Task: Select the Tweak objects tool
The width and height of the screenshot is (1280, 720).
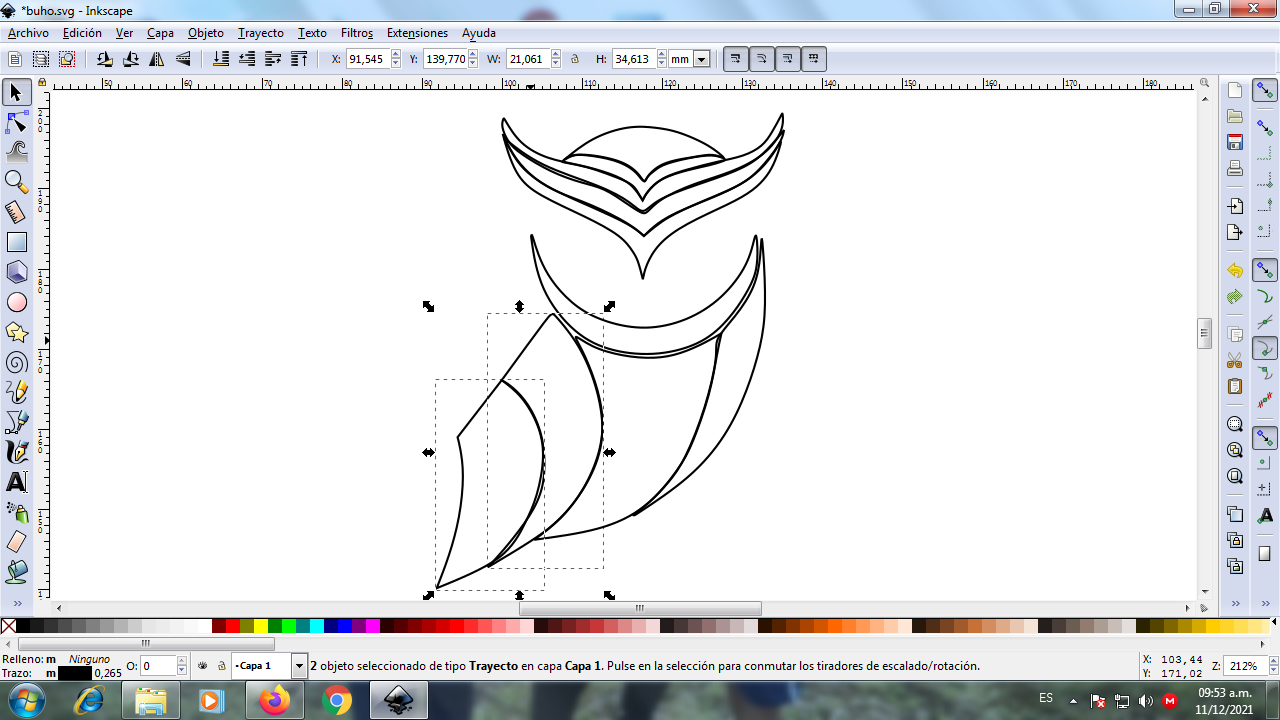Action: pos(16,152)
